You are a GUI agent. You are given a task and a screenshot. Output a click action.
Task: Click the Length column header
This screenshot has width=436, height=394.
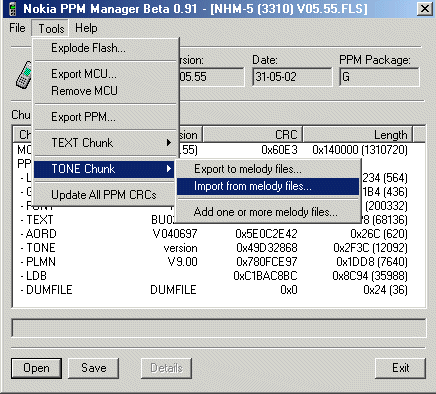click(358, 135)
